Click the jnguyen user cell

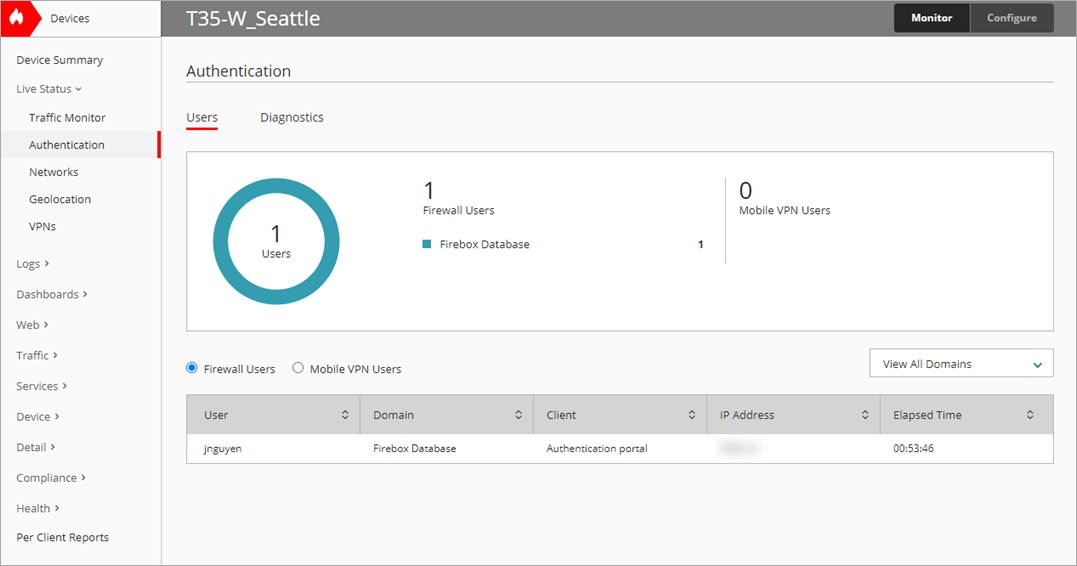click(223, 449)
